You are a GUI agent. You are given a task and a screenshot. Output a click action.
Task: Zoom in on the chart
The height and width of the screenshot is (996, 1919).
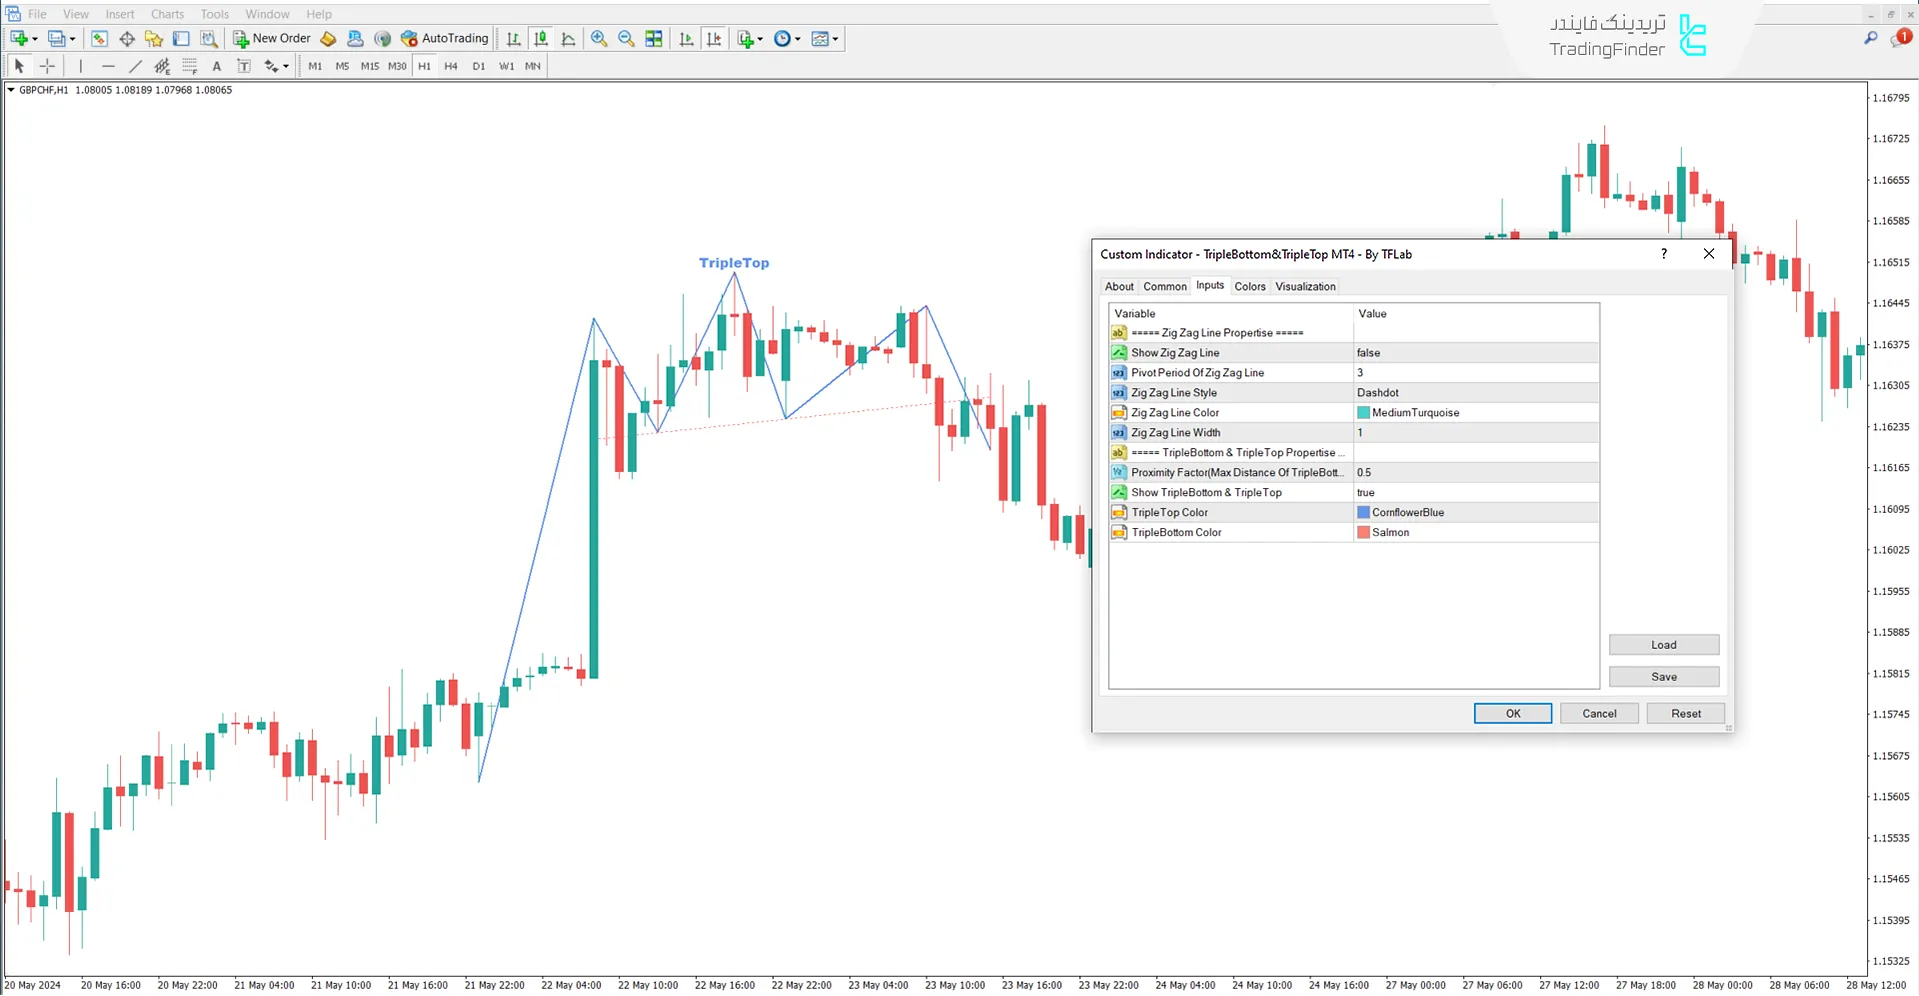(598, 38)
